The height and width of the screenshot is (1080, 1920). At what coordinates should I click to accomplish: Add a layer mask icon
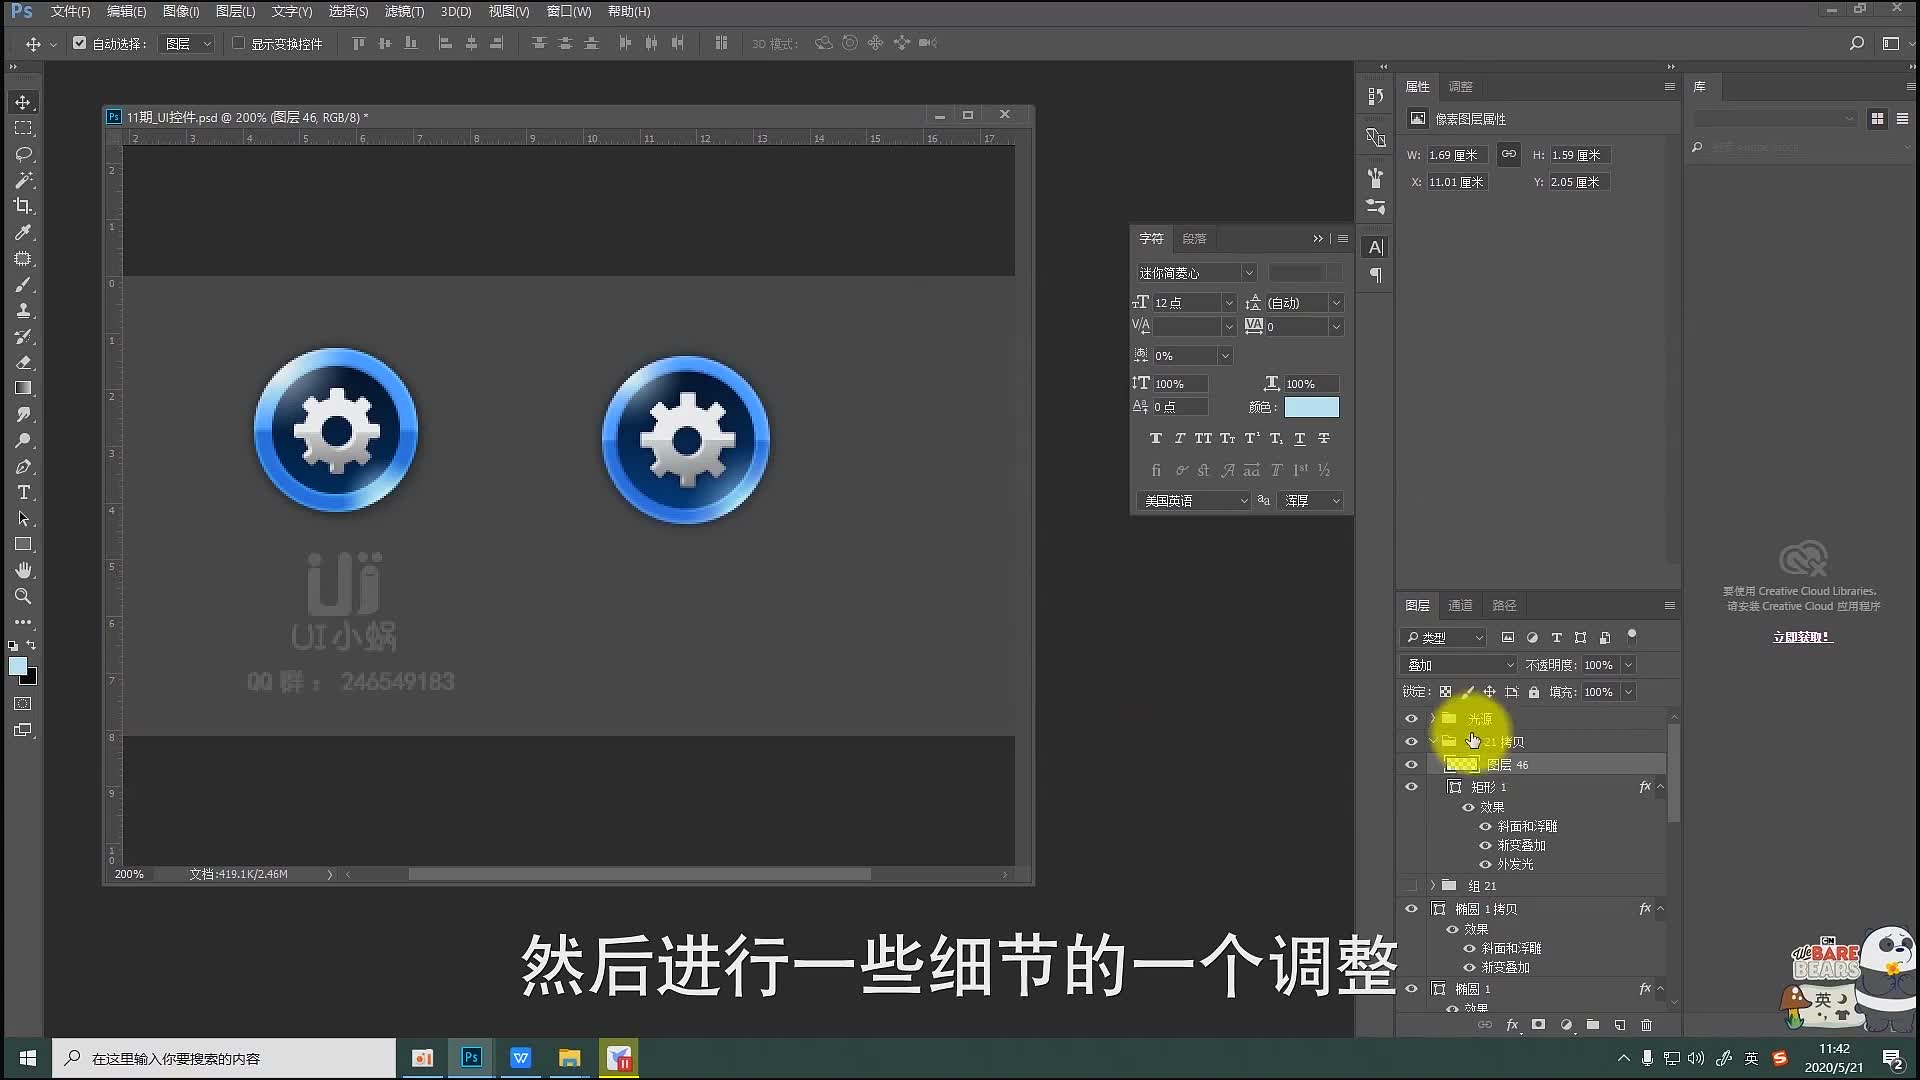click(x=1539, y=1025)
